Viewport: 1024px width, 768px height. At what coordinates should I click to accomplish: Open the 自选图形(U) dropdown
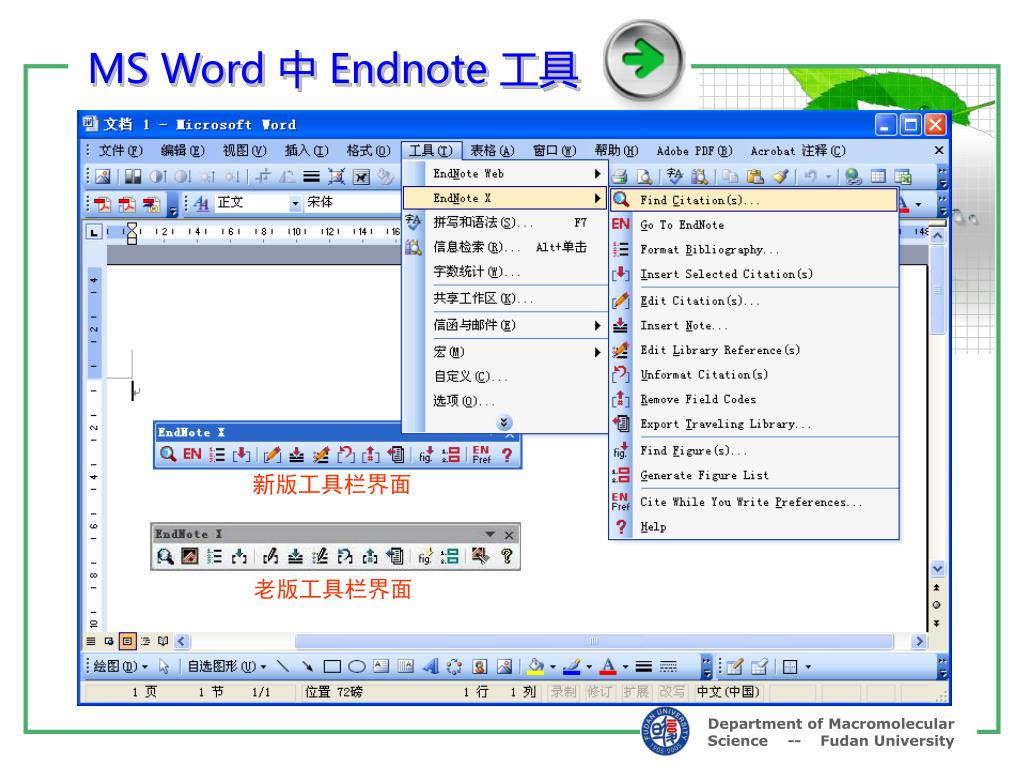point(227,667)
